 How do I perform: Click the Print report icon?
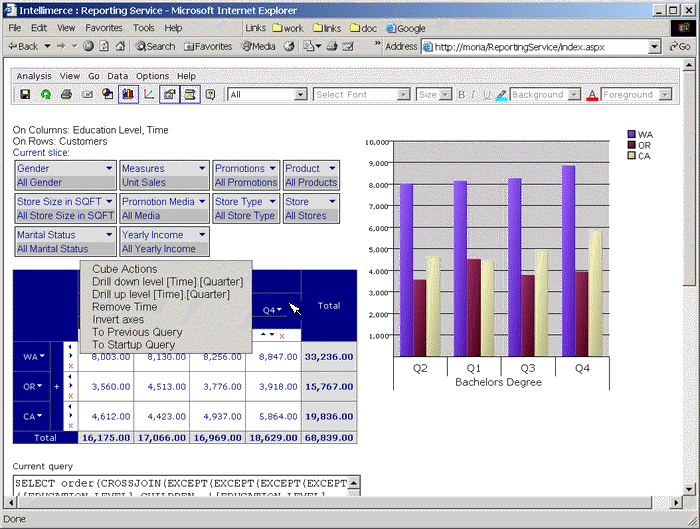pyautogui.click(x=67, y=94)
